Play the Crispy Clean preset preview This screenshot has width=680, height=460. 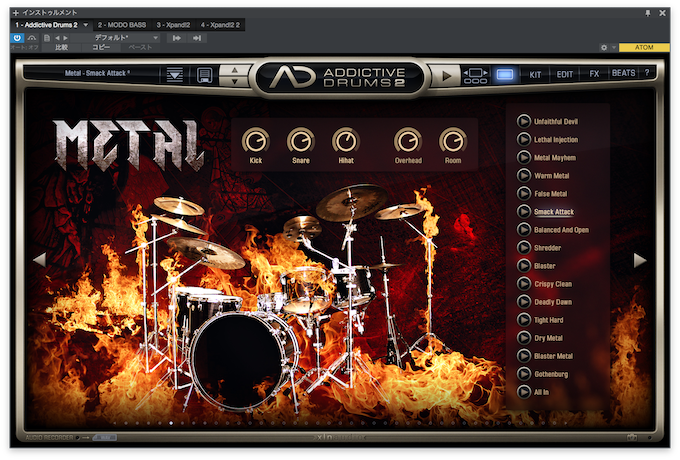[524, 284]
